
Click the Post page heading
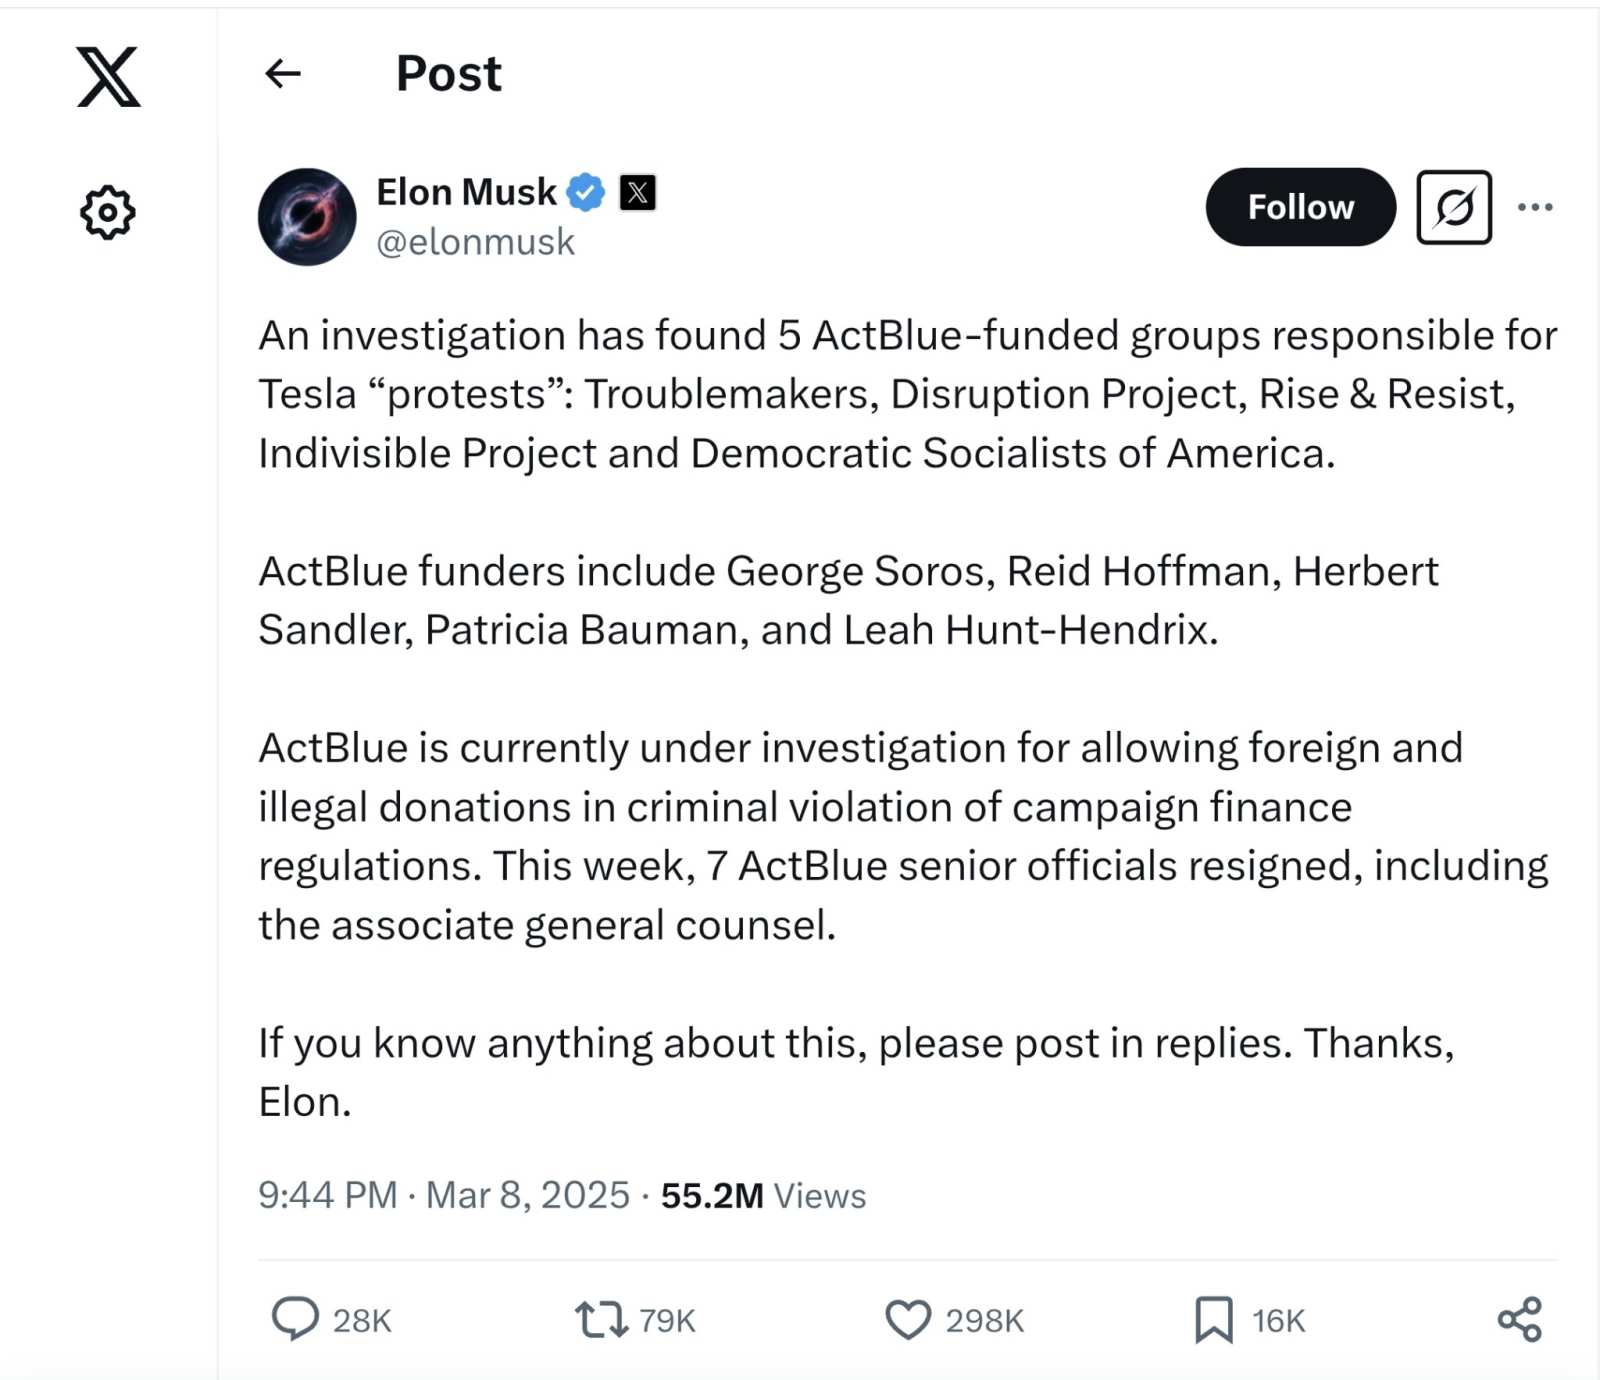[449, 73]
